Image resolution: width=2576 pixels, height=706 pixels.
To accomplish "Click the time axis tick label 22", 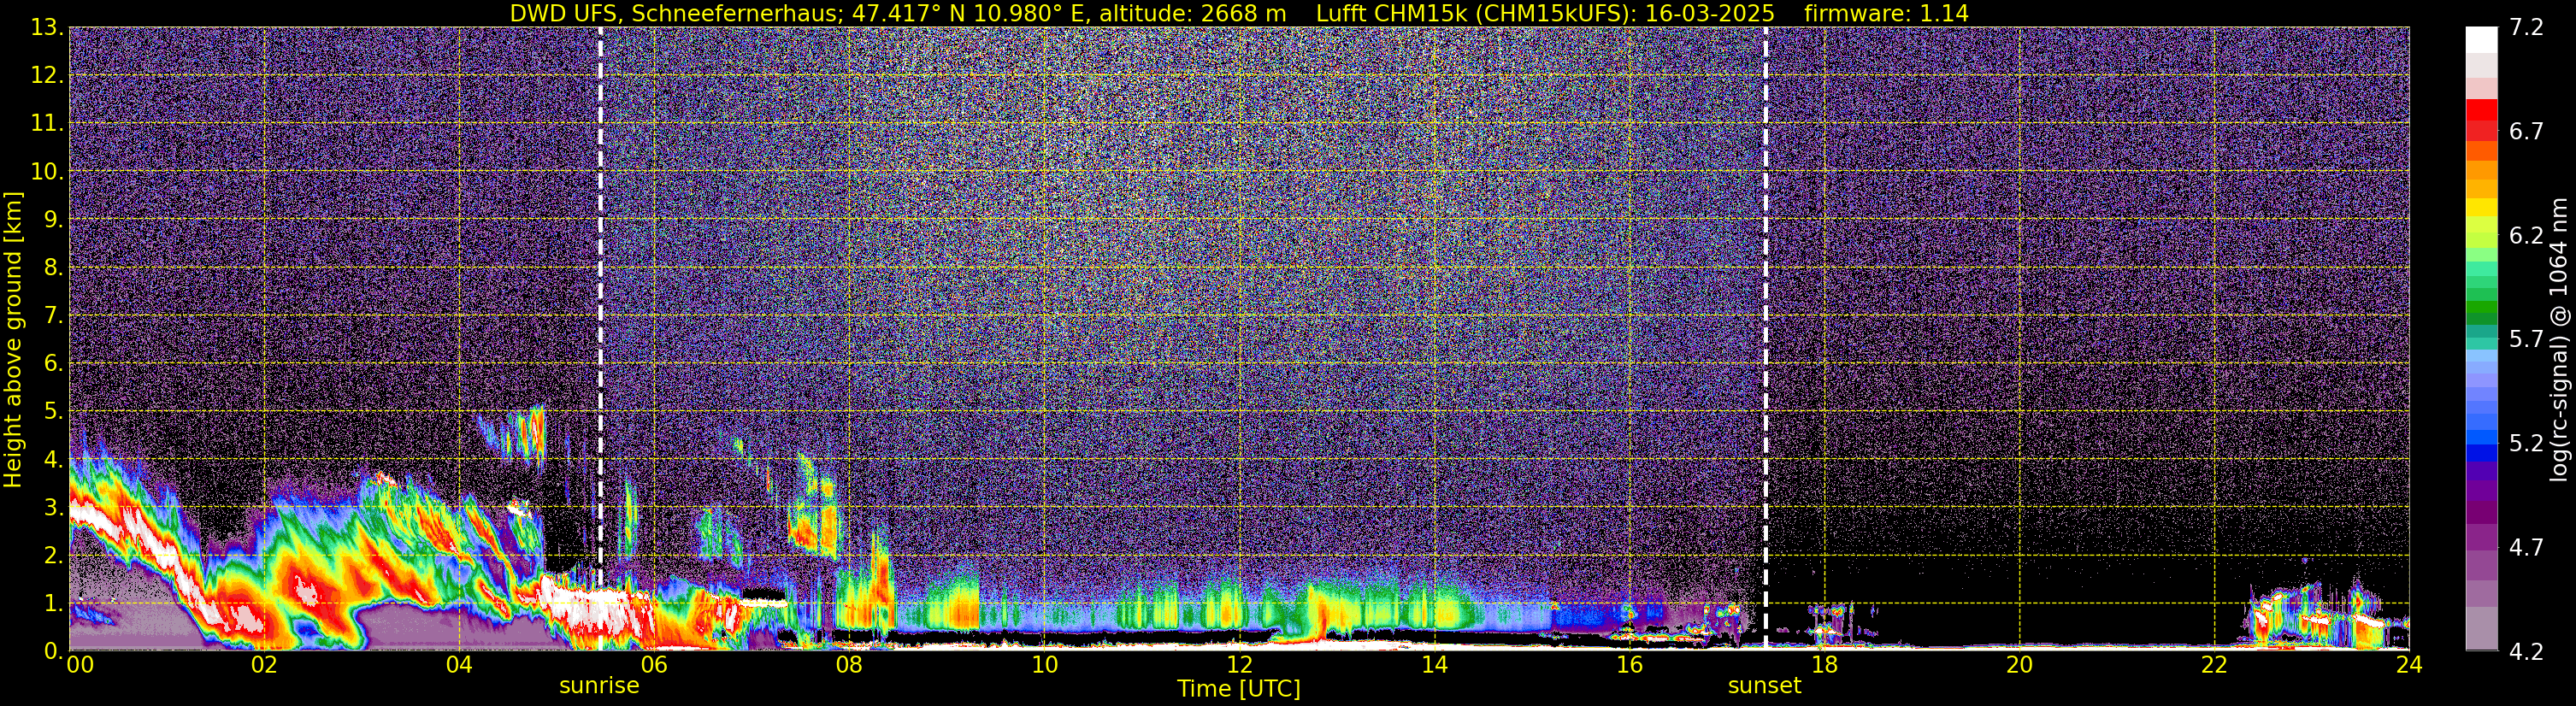I will tap(2214, 665).
